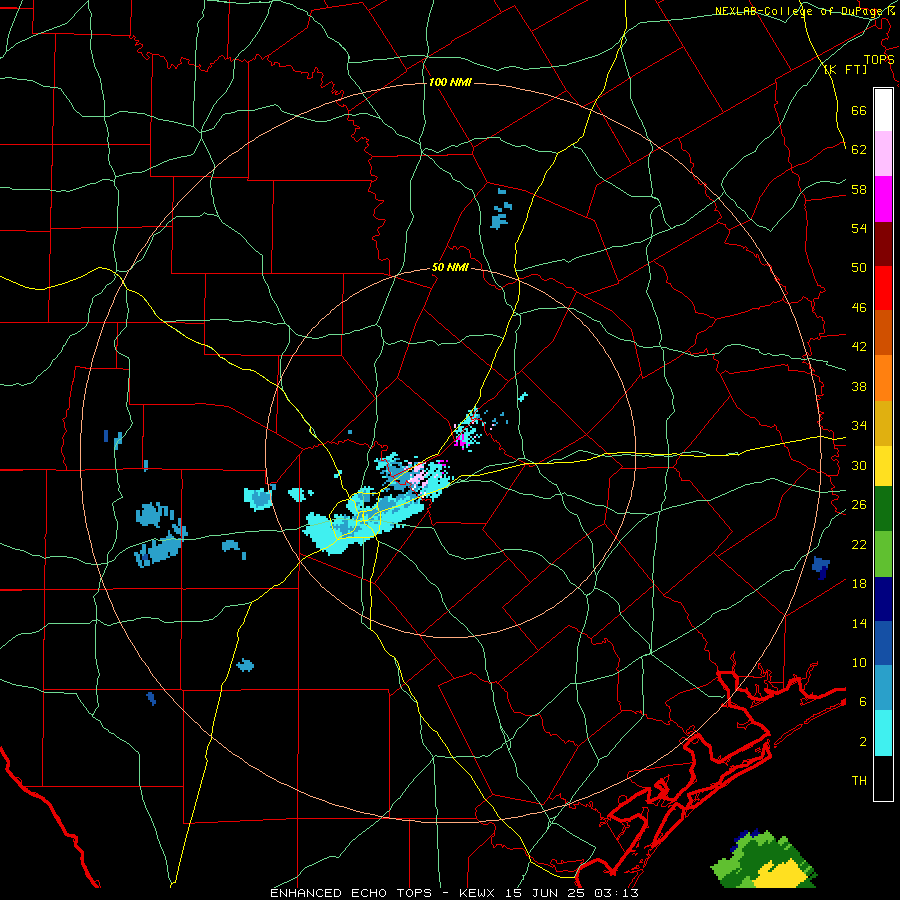The width and height of the screenshot is (900, 900).
Task: Click the legend value "58"
Action: 859,189
